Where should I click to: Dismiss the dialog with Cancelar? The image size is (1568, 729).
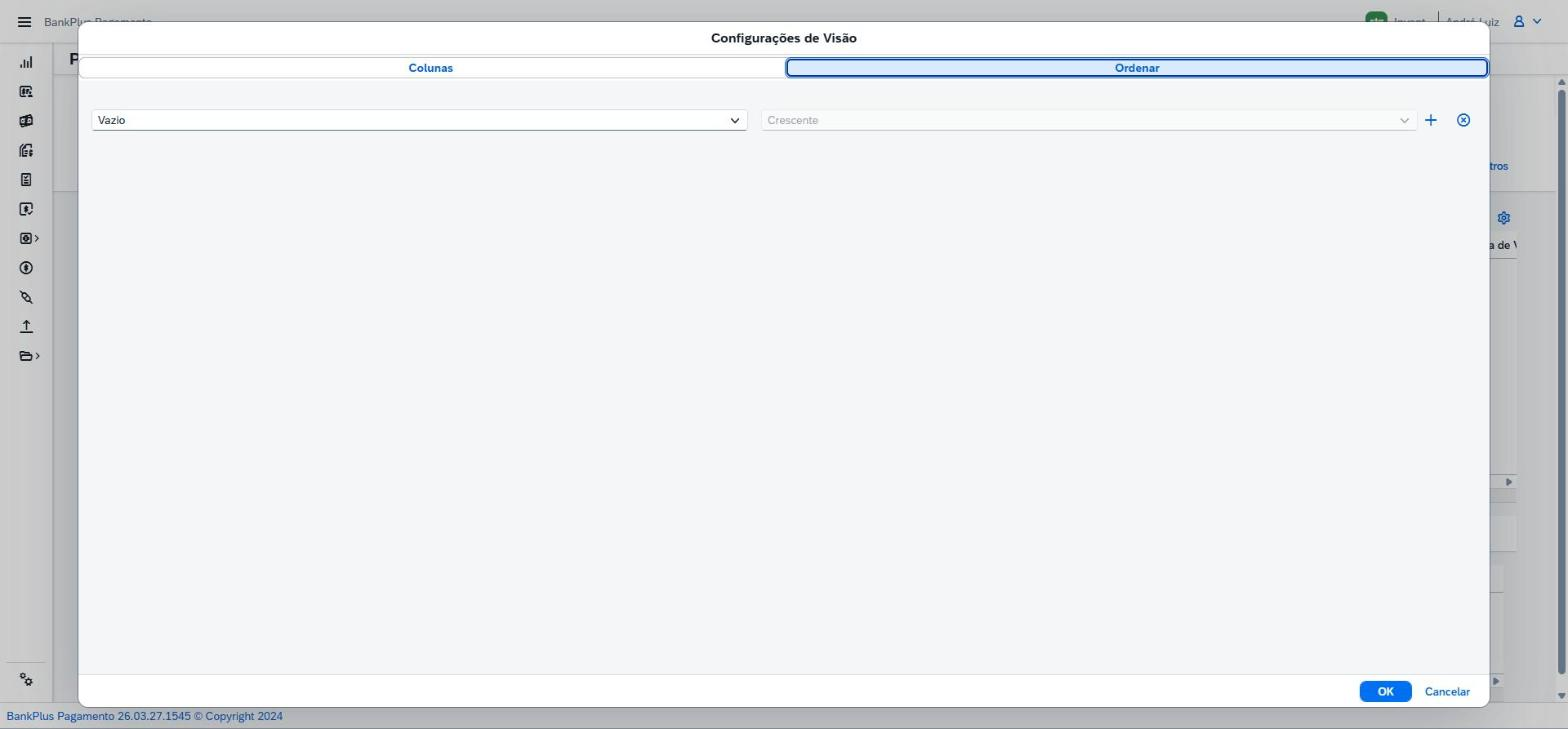pyautogui.click(x=1447, y=692)
